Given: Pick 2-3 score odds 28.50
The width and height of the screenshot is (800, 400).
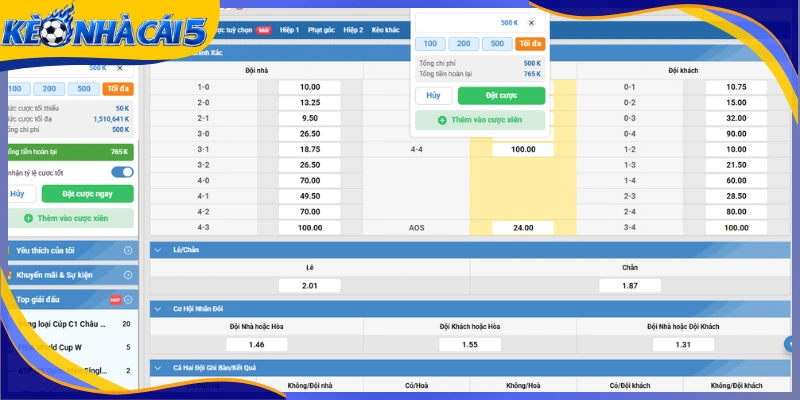Looking at the screenshot, I should click(736, 196).
